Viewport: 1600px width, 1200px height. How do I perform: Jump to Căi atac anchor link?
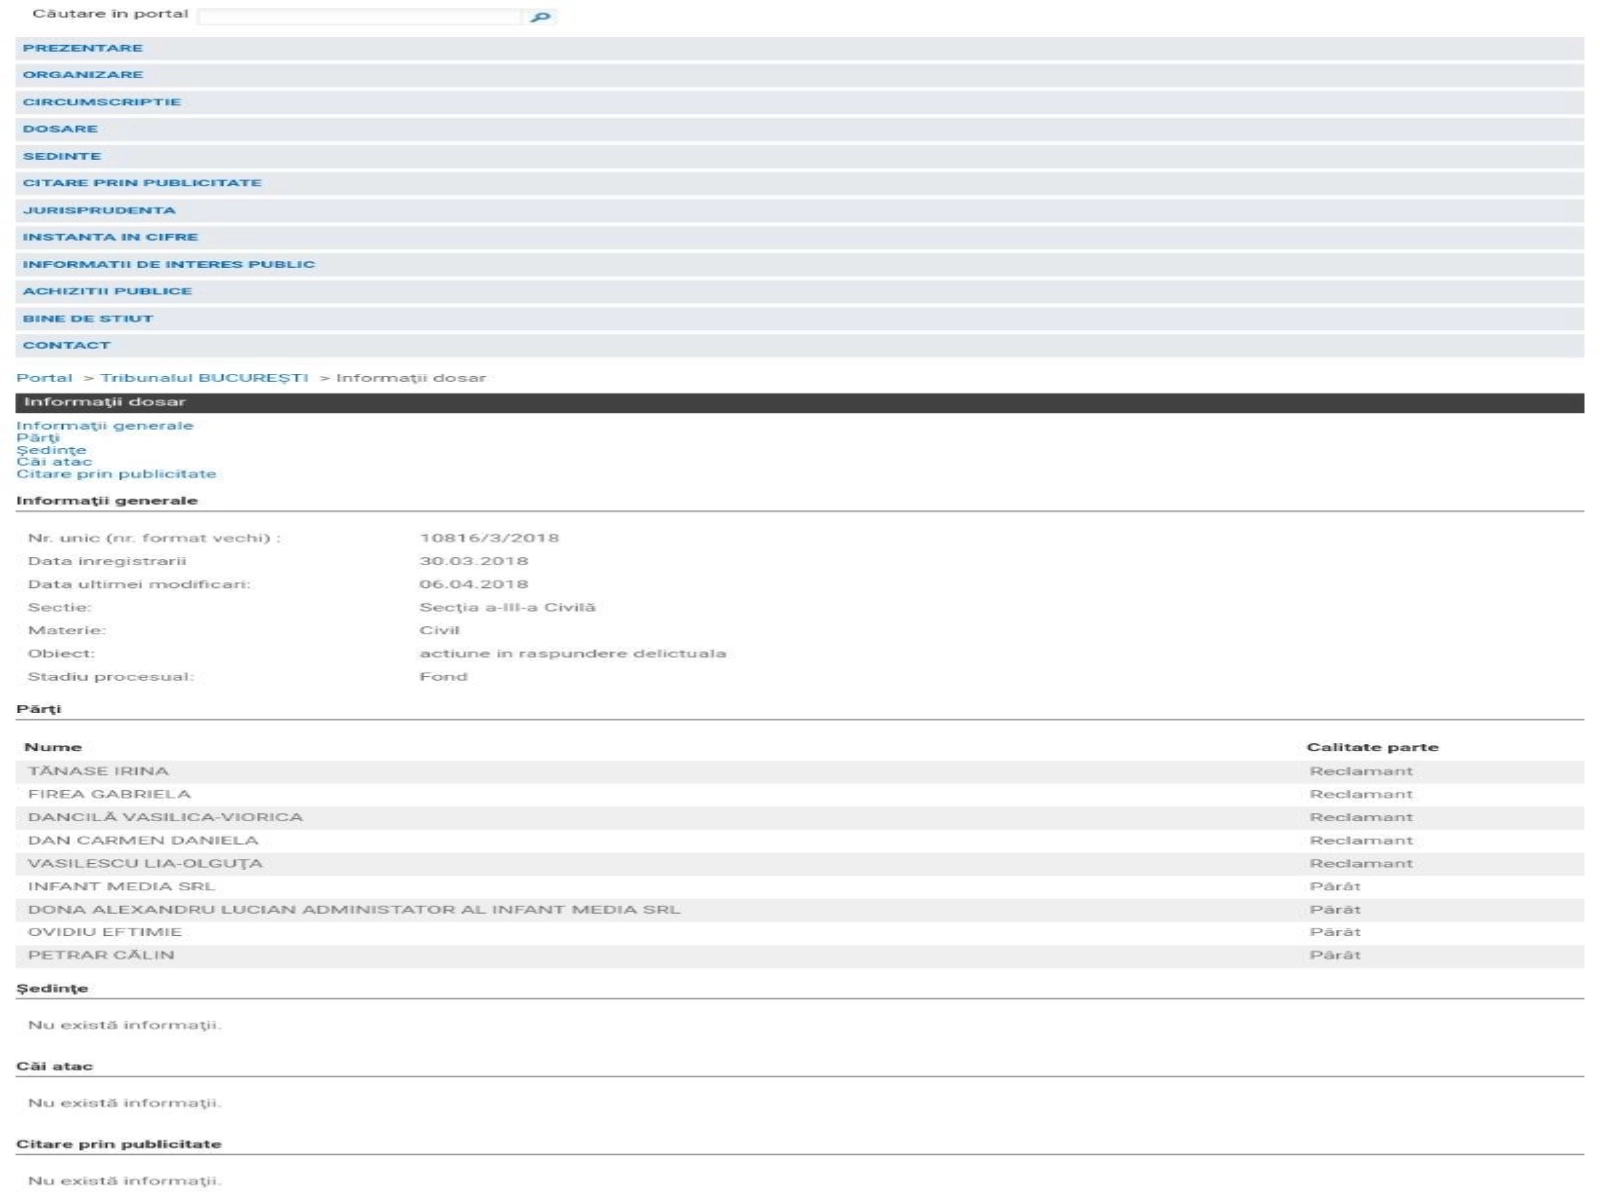54,462
